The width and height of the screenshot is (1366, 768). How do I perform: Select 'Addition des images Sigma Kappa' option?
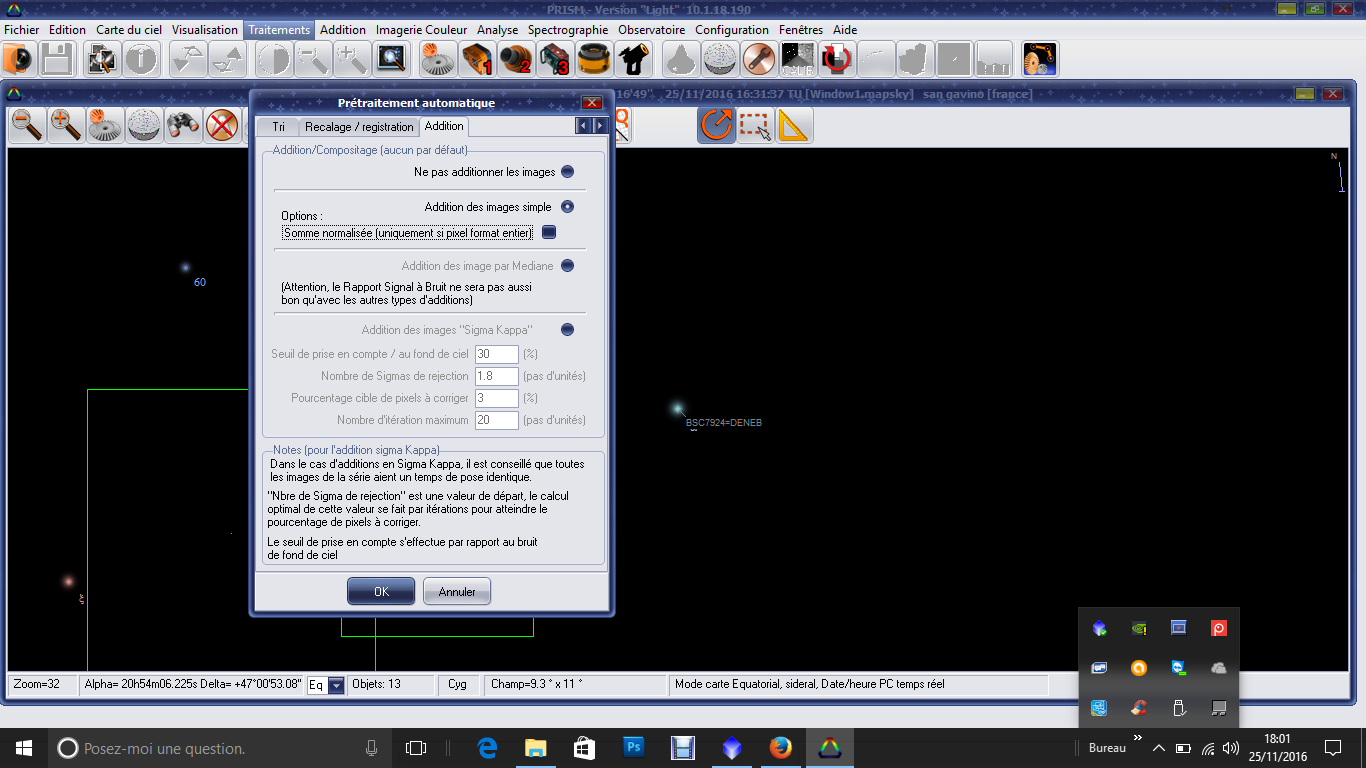[x=567, y=330]
